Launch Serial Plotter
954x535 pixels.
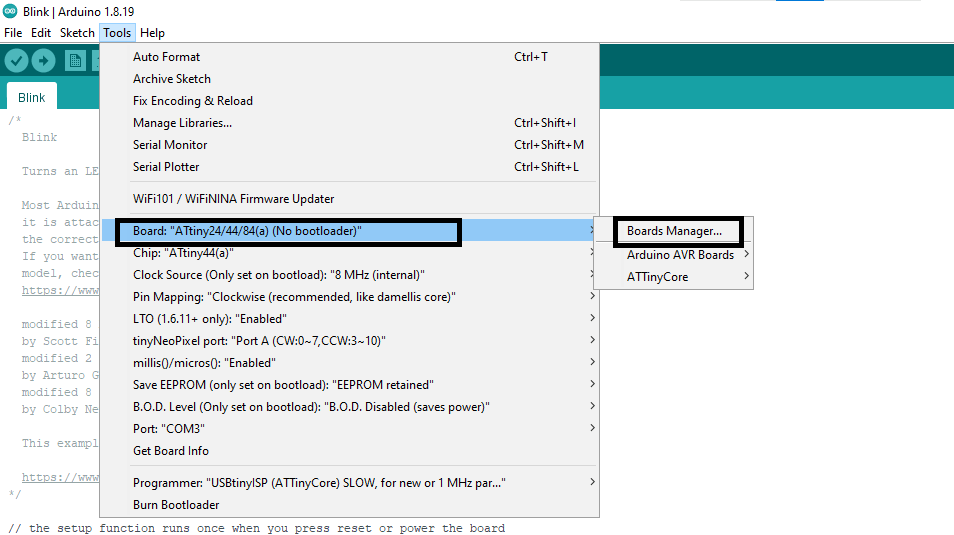click(349, 166)
